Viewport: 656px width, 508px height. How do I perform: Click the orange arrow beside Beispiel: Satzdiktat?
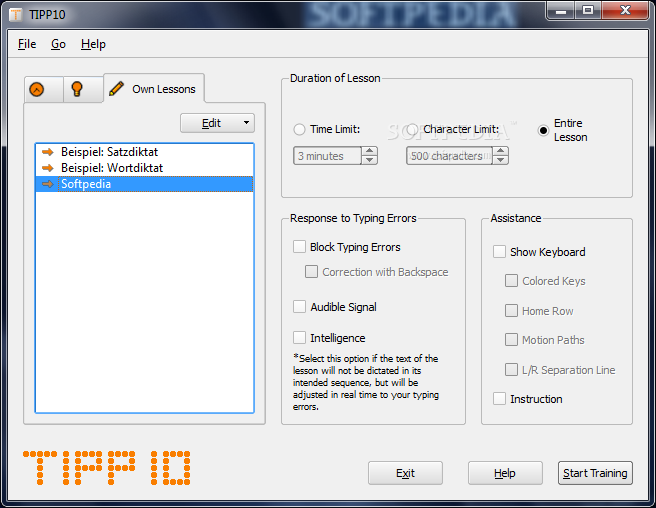tap(48, 152)
